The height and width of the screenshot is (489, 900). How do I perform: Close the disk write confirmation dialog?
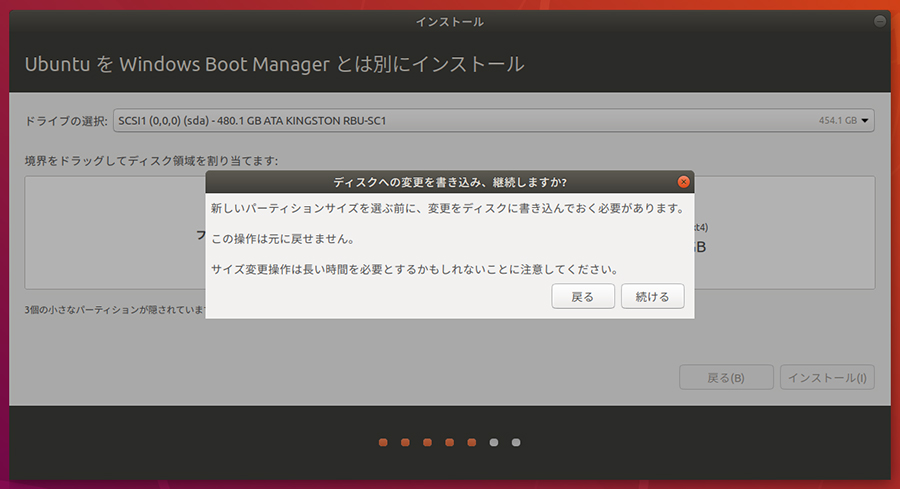tap(683, 182)
